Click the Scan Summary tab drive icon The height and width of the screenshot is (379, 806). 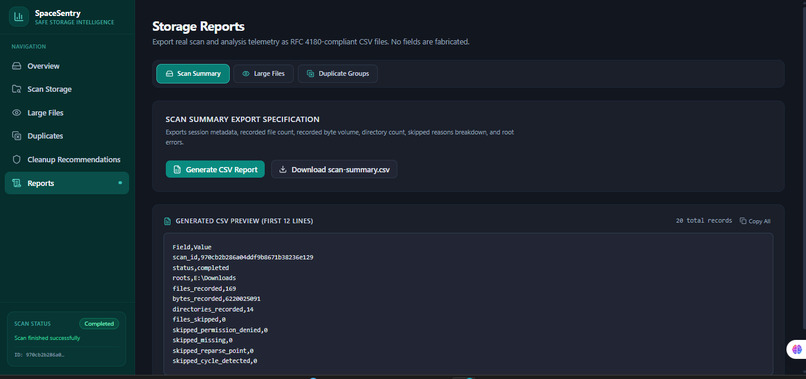click(169, 74)
